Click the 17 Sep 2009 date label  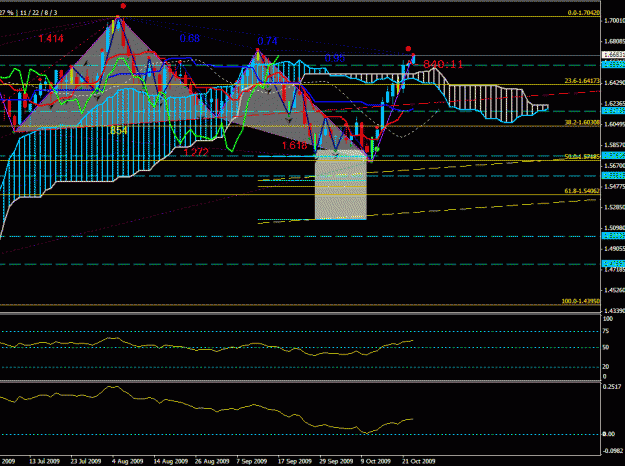(x=295, y=461)
